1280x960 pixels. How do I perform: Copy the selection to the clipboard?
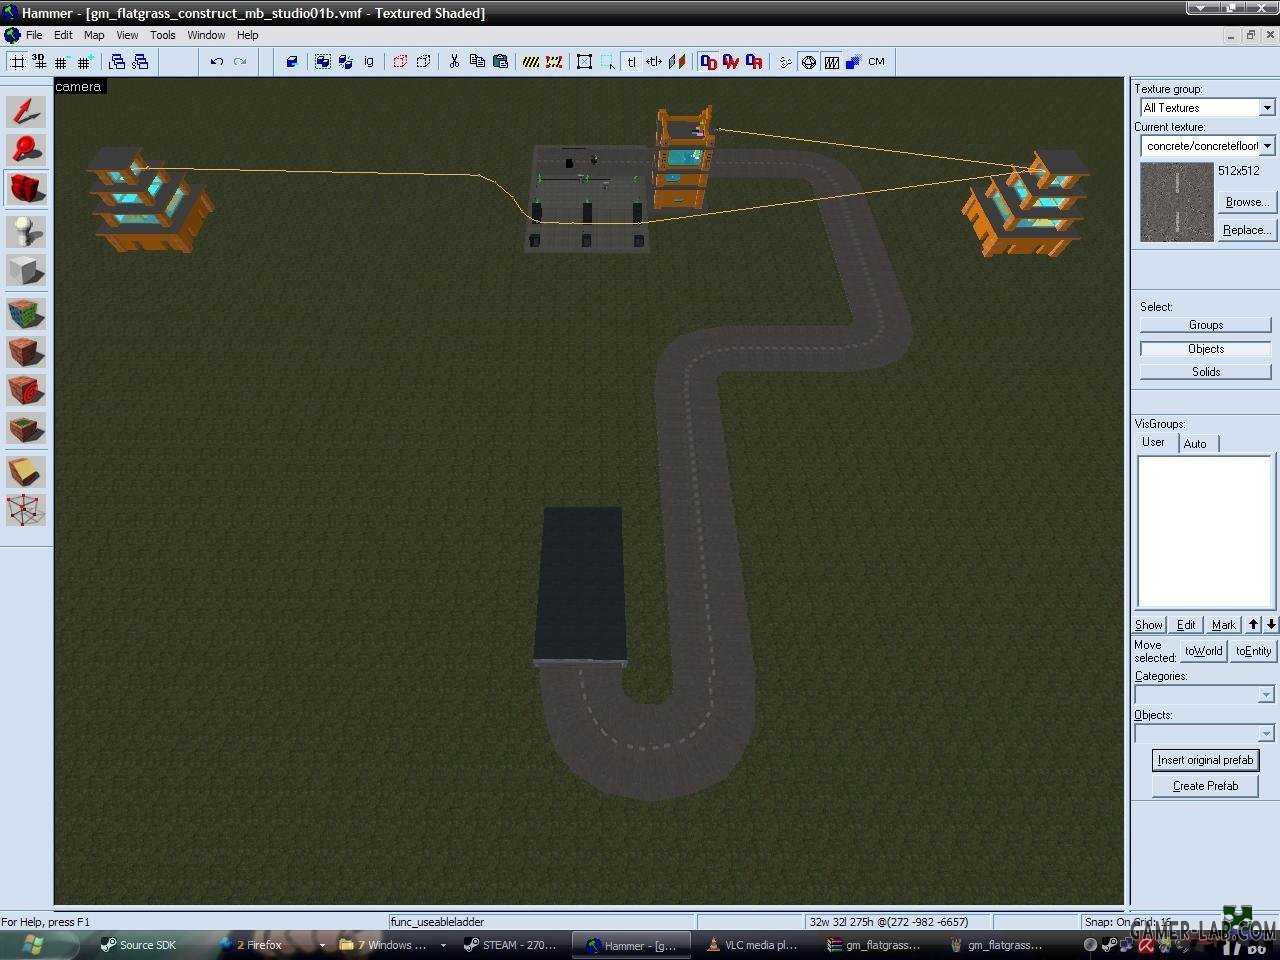[477, 62]
